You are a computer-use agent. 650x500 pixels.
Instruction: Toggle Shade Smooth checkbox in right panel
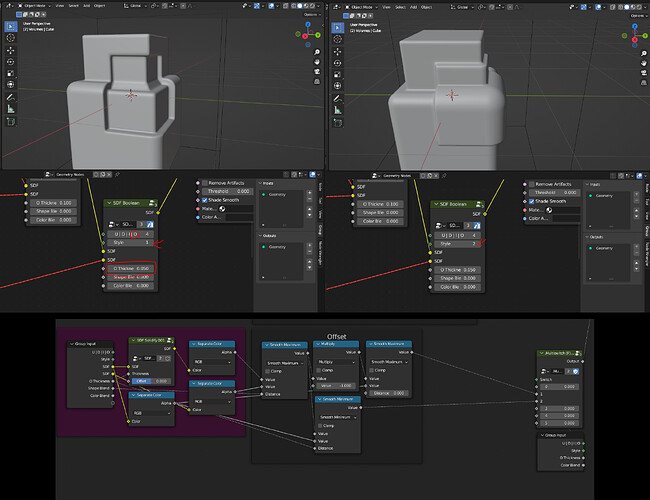tap(531, 201)
